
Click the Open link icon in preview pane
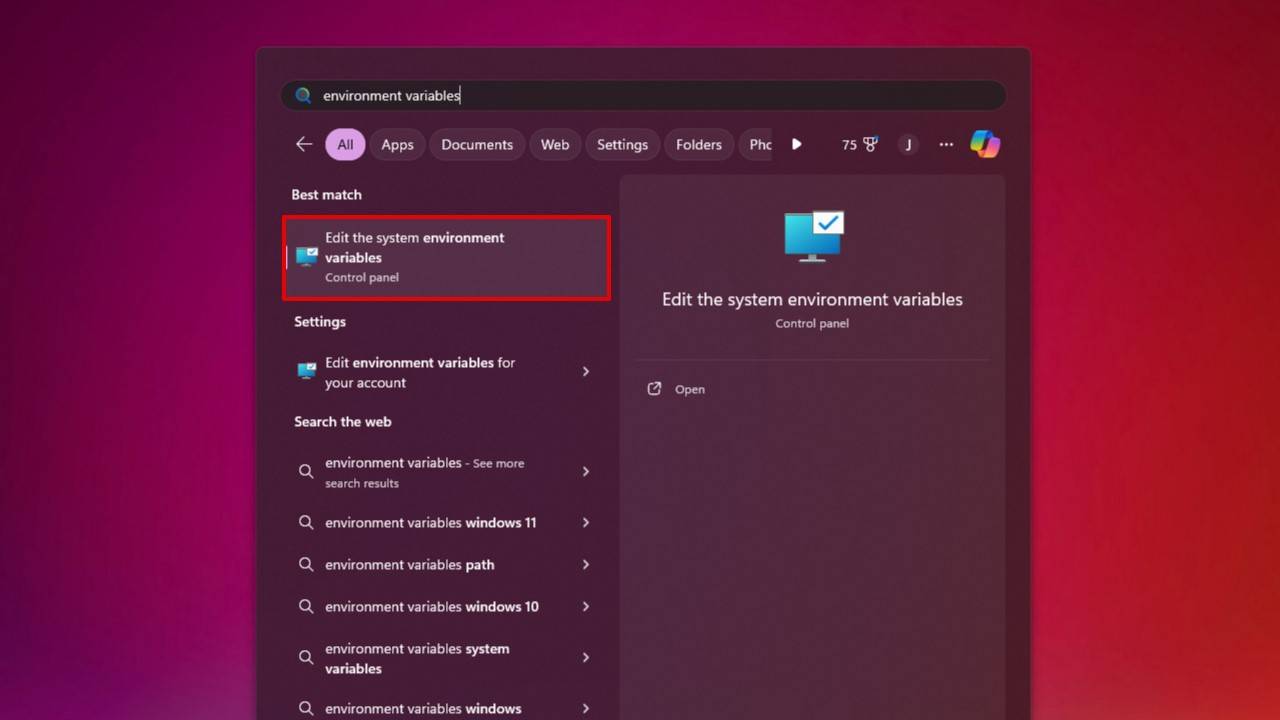pyautogui.click(x=654, y=389)
